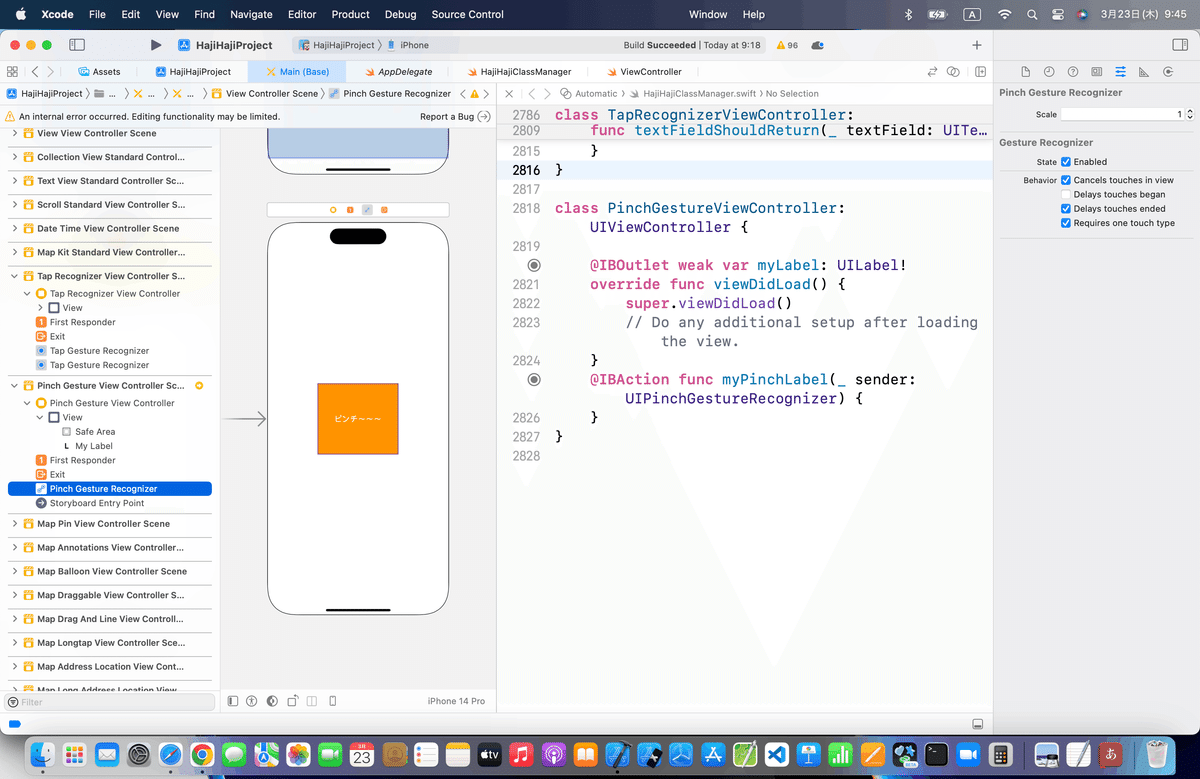
Task: Toggle Requires one touch type checkbox
Action: click(x=1066, y=223)
